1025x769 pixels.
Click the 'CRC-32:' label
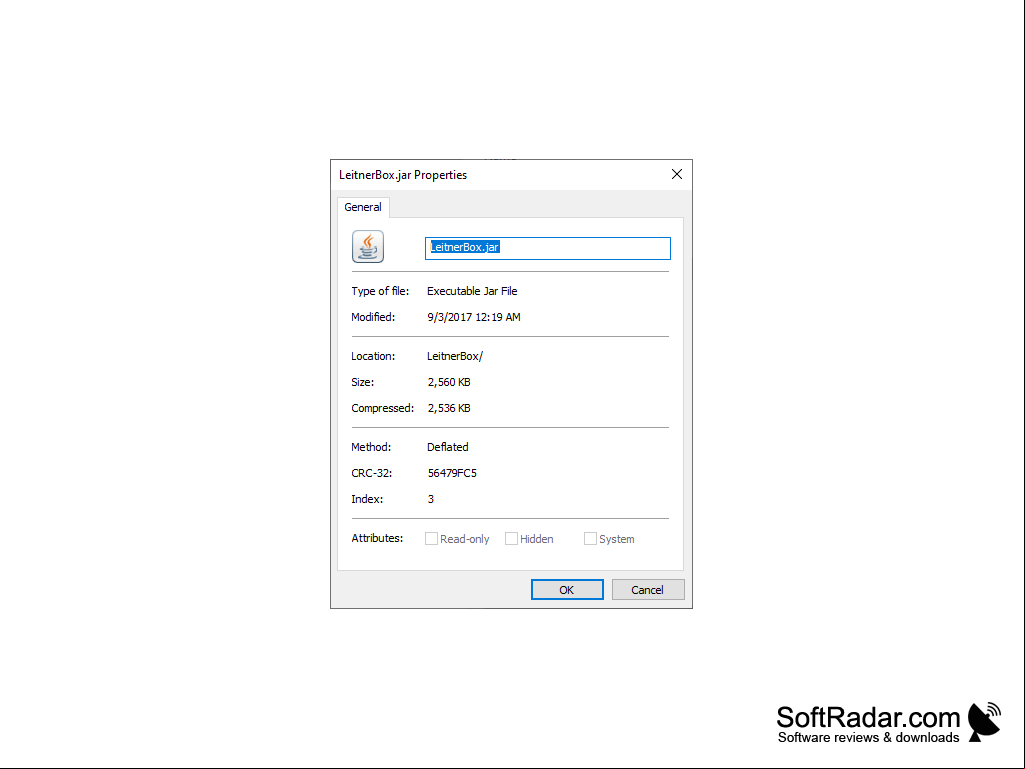371,473
